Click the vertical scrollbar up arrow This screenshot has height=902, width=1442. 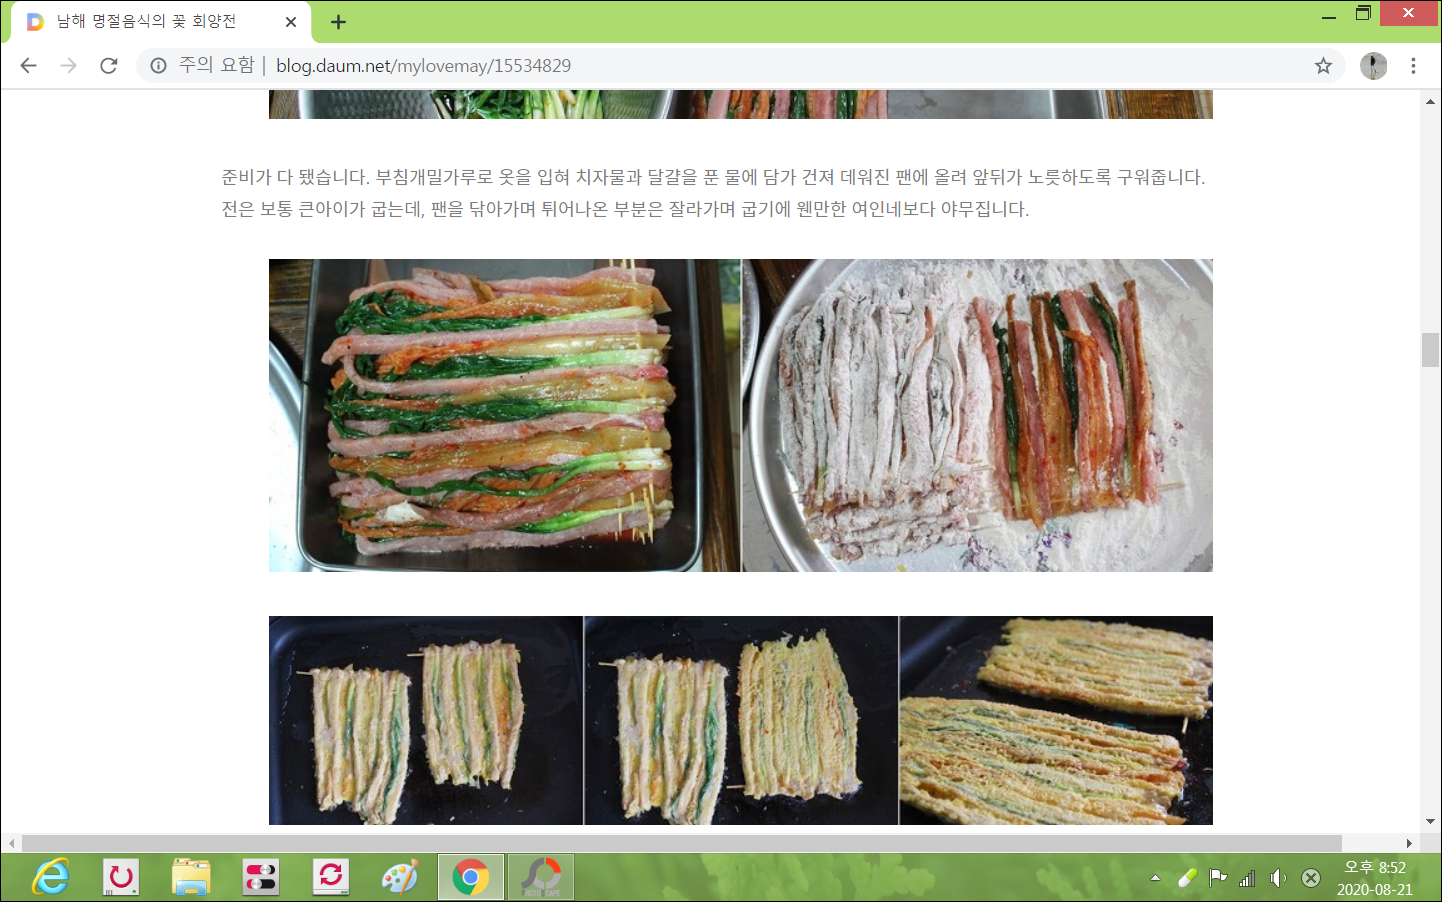pyautogui.click(x=1430, y=101)
